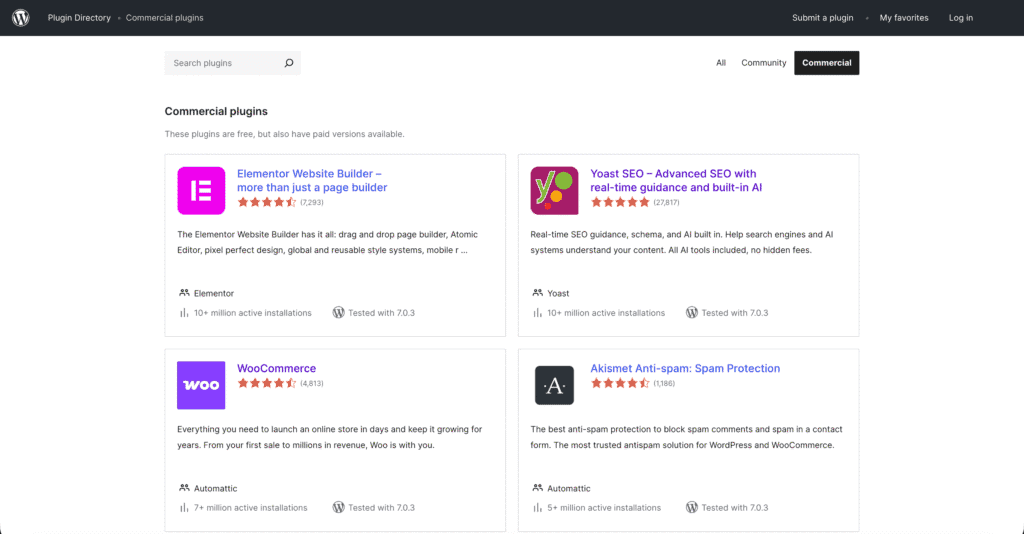Click 7+ million active installations text
The height and width of the screenshot is (534, 1024).
(x=251, y=507)
